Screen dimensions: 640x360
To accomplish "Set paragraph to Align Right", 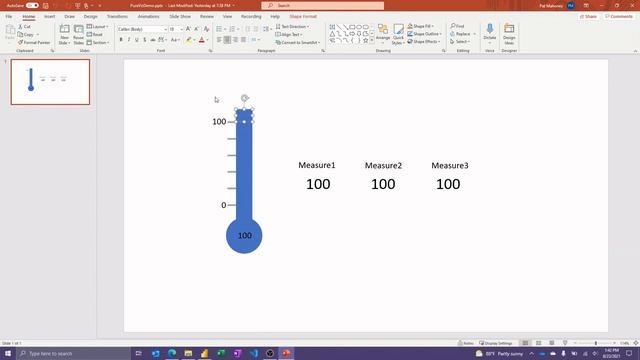I will [x=236, y=40].
